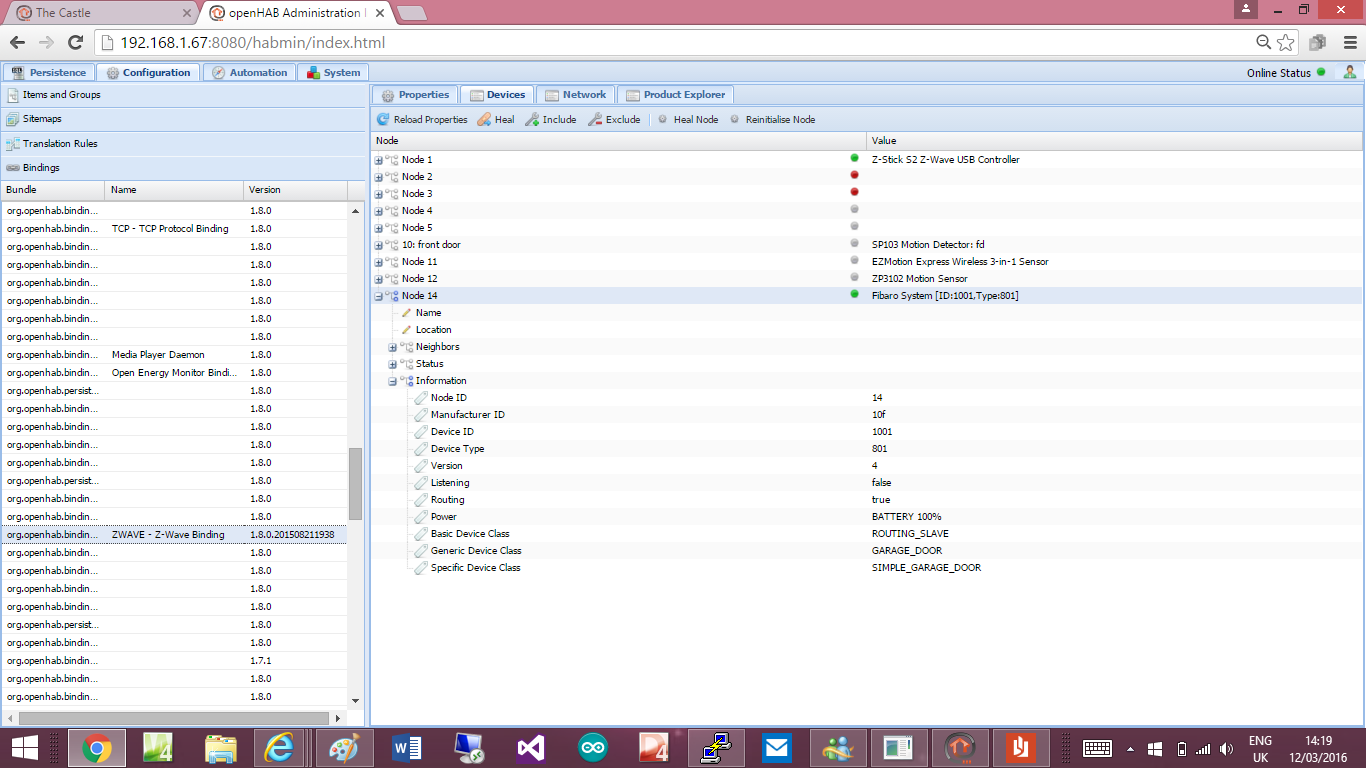Viewport: 1366px width, 768px height.
Task: Collapse the Node 14 tree row
Action: 379,296
